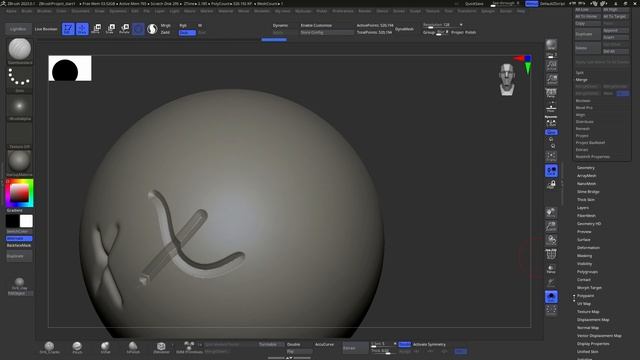Image resolution: width=640 pixels, height=360 pixels.
Task: Expand the Deformation subpalette
Action: pos(588,248)
